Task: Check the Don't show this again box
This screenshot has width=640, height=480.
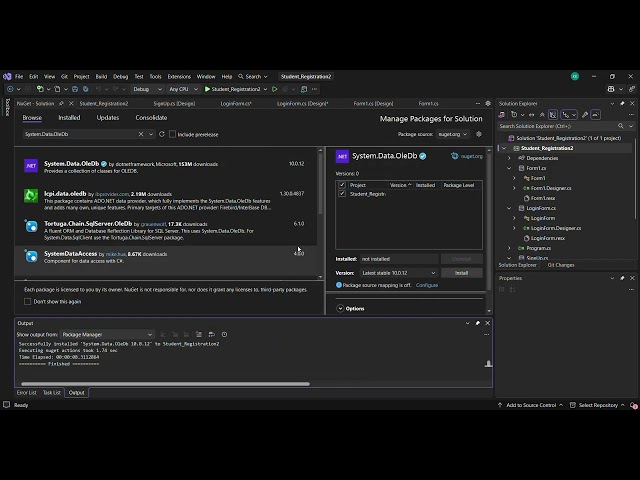Action: pos(27,301)
